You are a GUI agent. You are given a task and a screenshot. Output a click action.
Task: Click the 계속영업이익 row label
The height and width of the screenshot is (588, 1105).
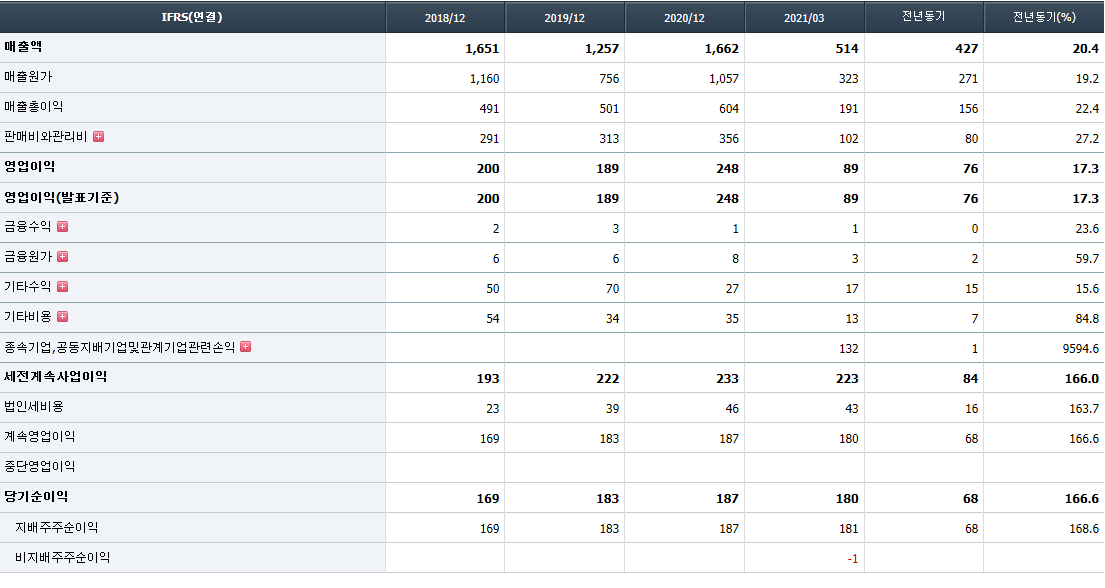[x=39, y=436]
